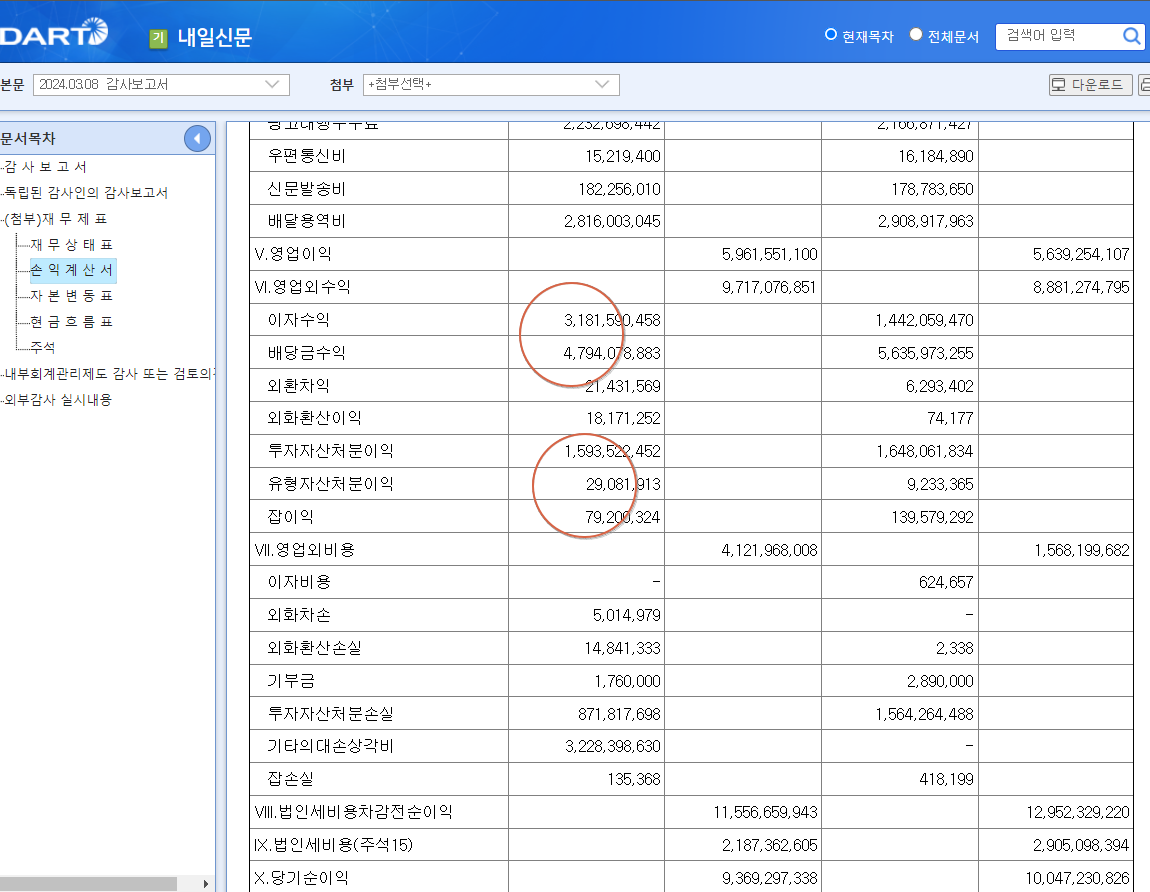Click the VII.영업외비용 row label
Image resolution: width=1150 pixels, height=892 pixels.
tap(304, 549)
